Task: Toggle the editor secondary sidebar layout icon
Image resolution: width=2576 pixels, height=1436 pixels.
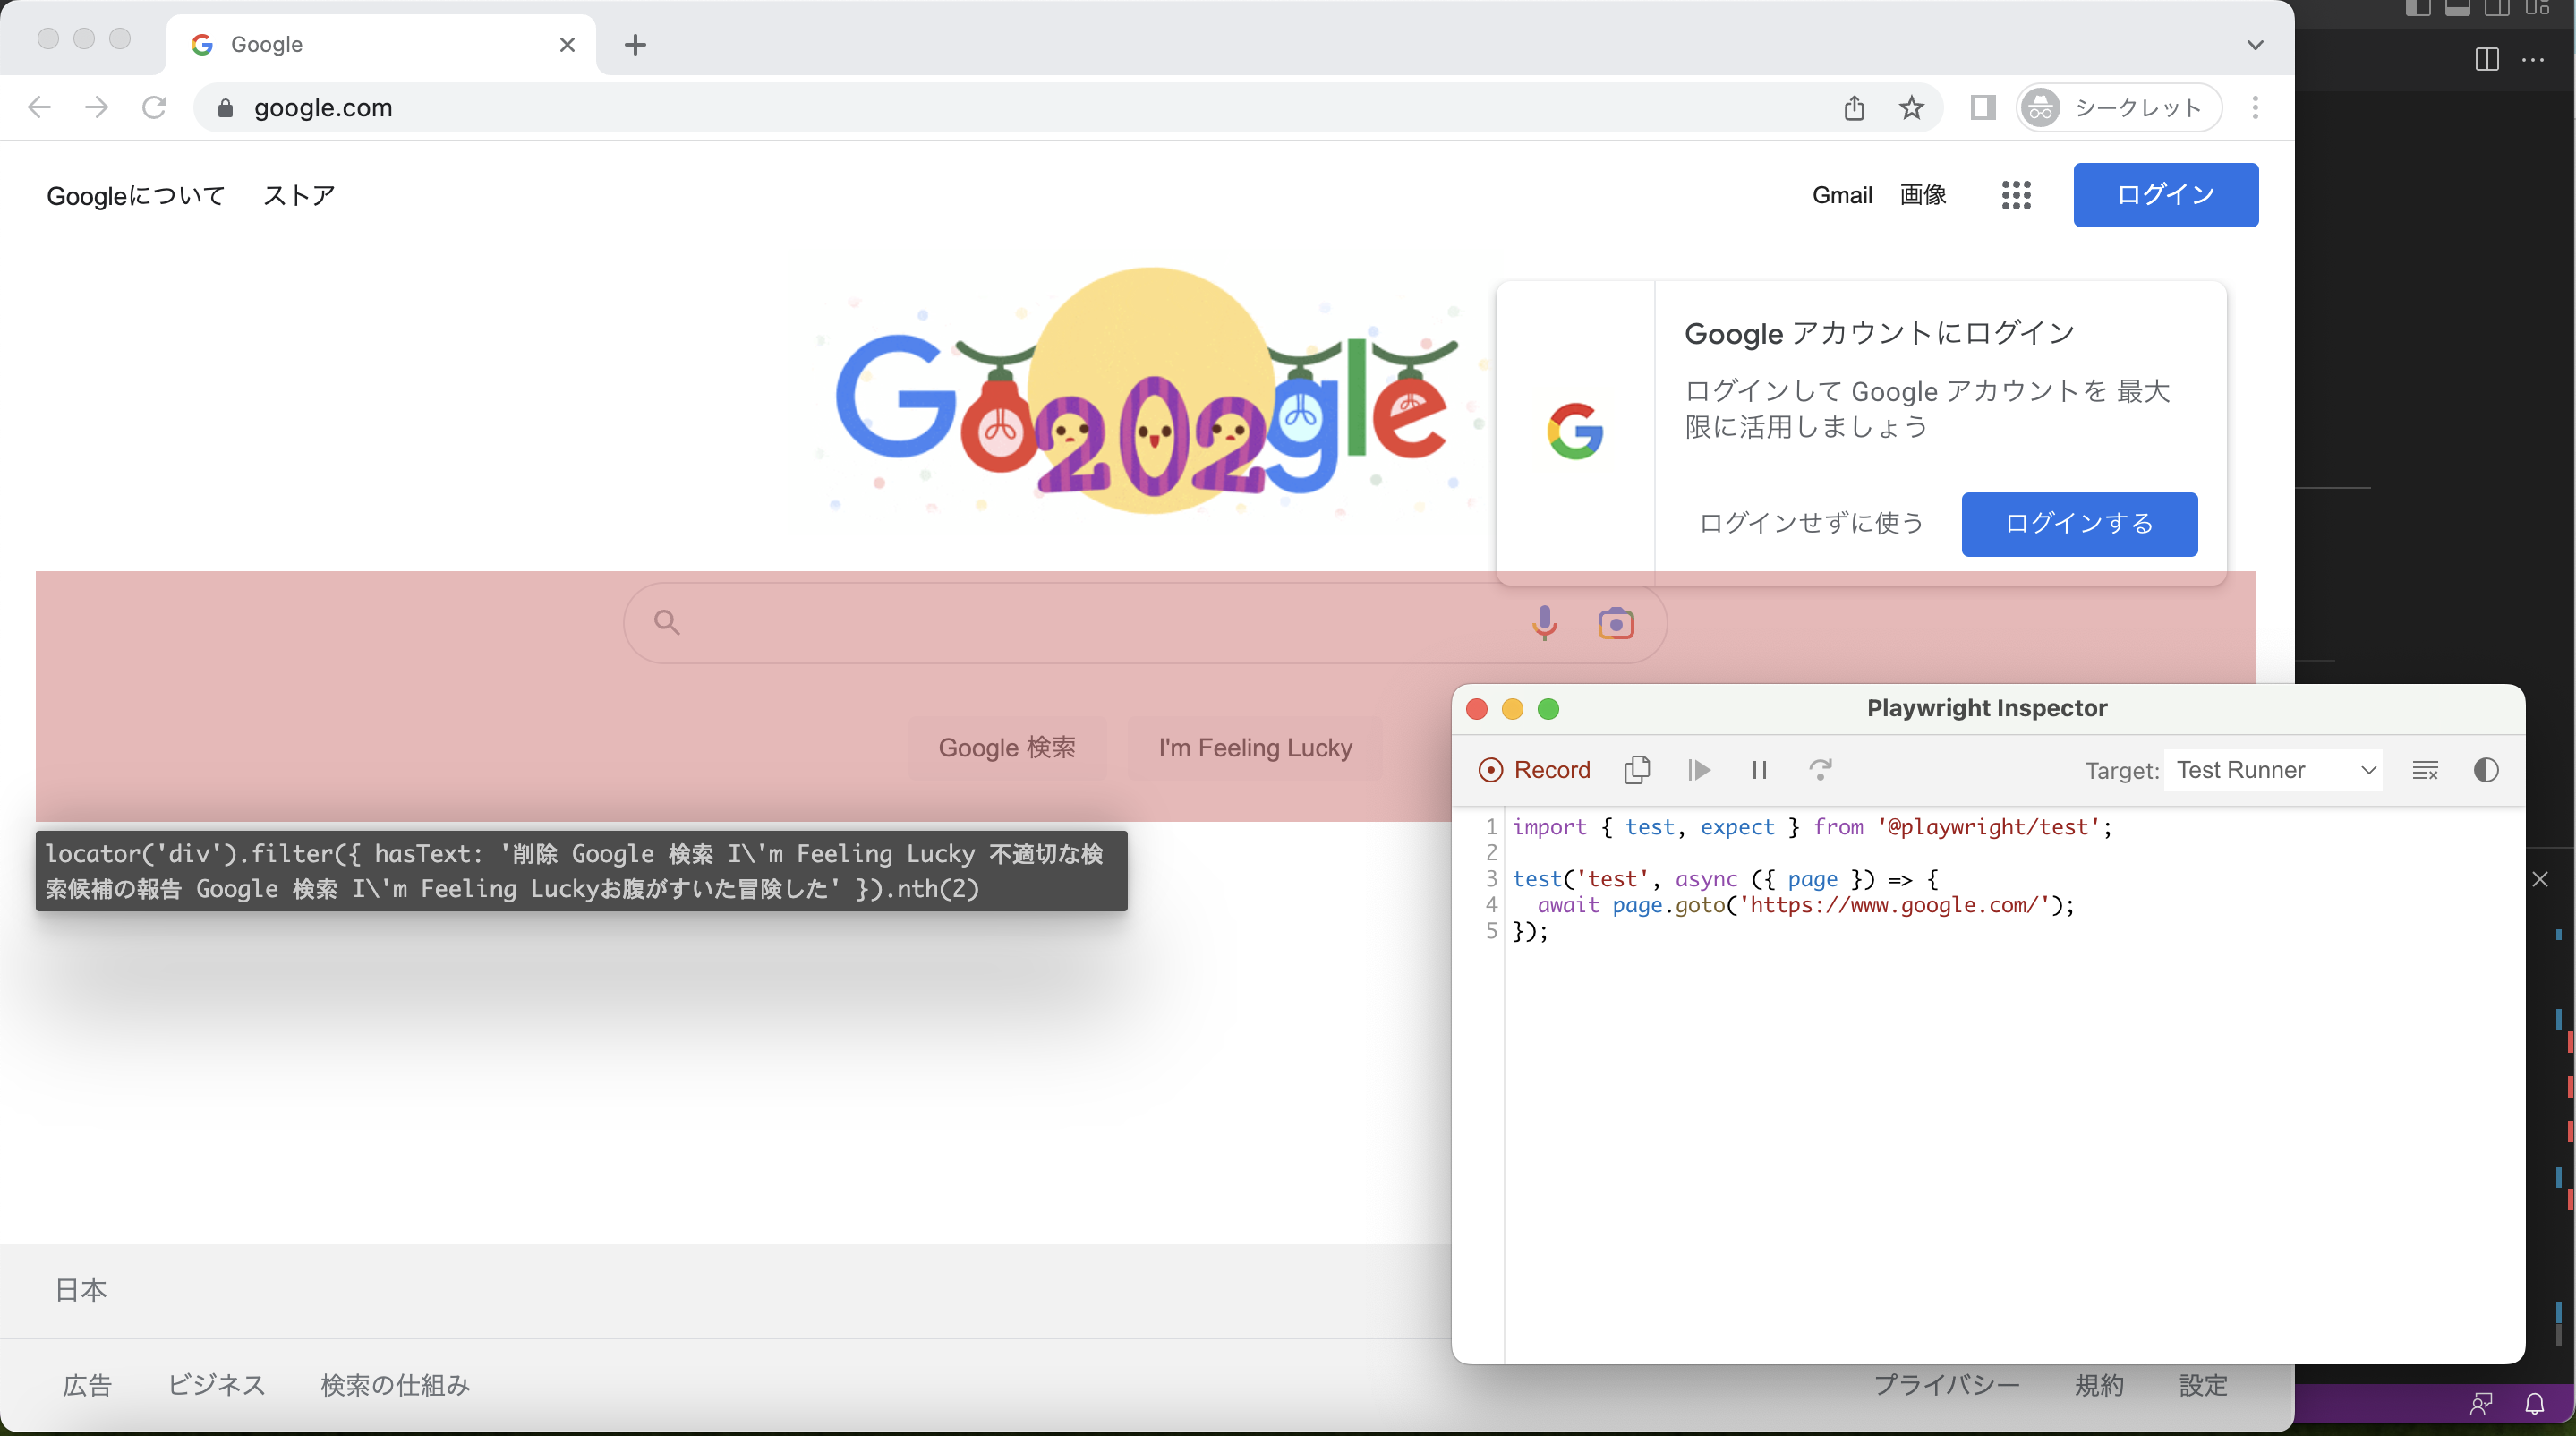Action: 2497,8
